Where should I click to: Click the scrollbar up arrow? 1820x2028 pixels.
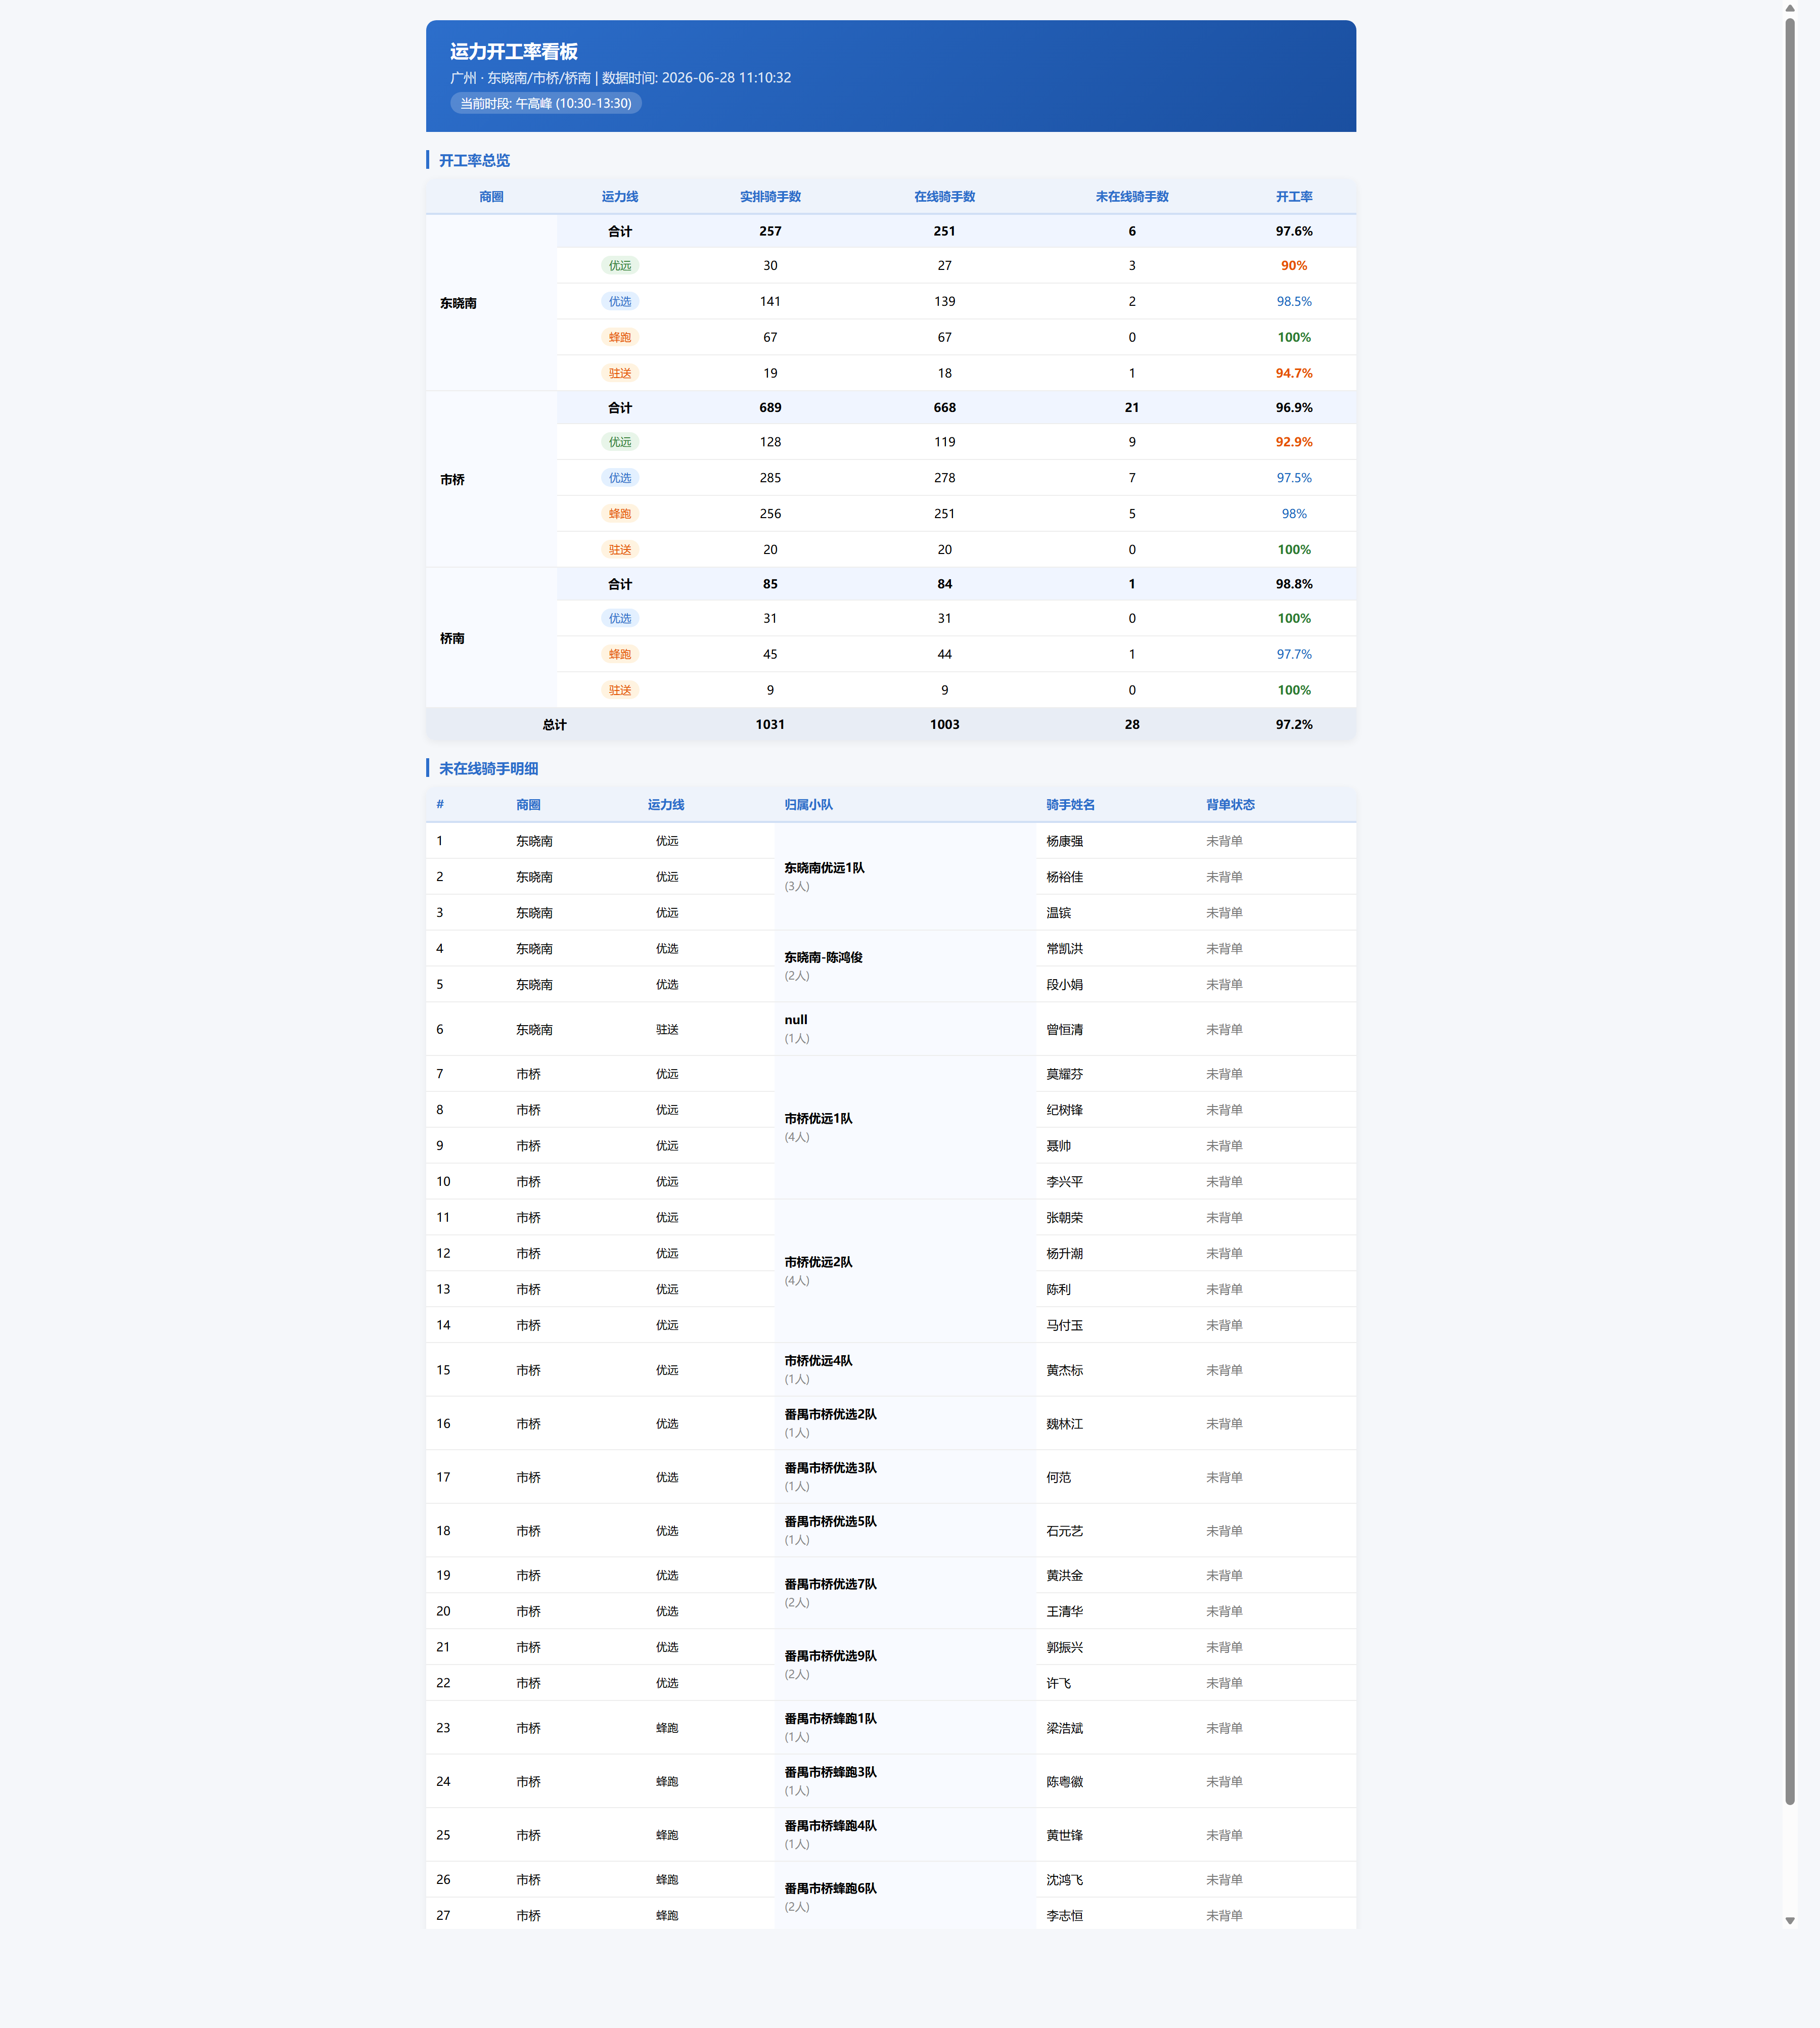point(1790,8)
